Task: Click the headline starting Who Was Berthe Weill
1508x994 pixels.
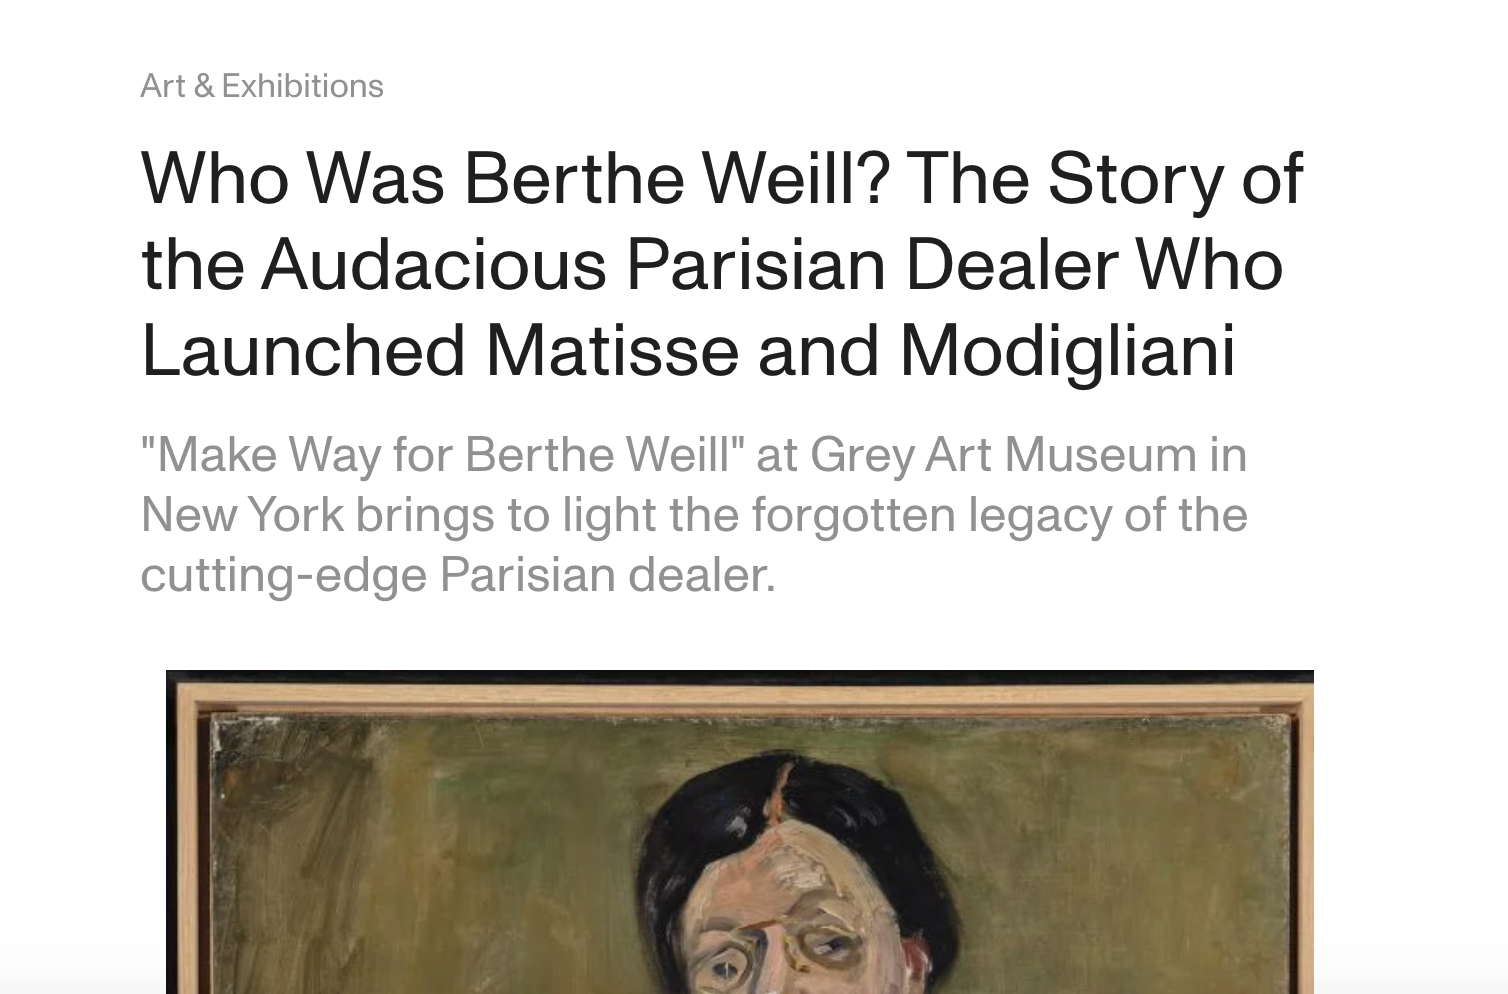Action: click(x=722, y=265)
